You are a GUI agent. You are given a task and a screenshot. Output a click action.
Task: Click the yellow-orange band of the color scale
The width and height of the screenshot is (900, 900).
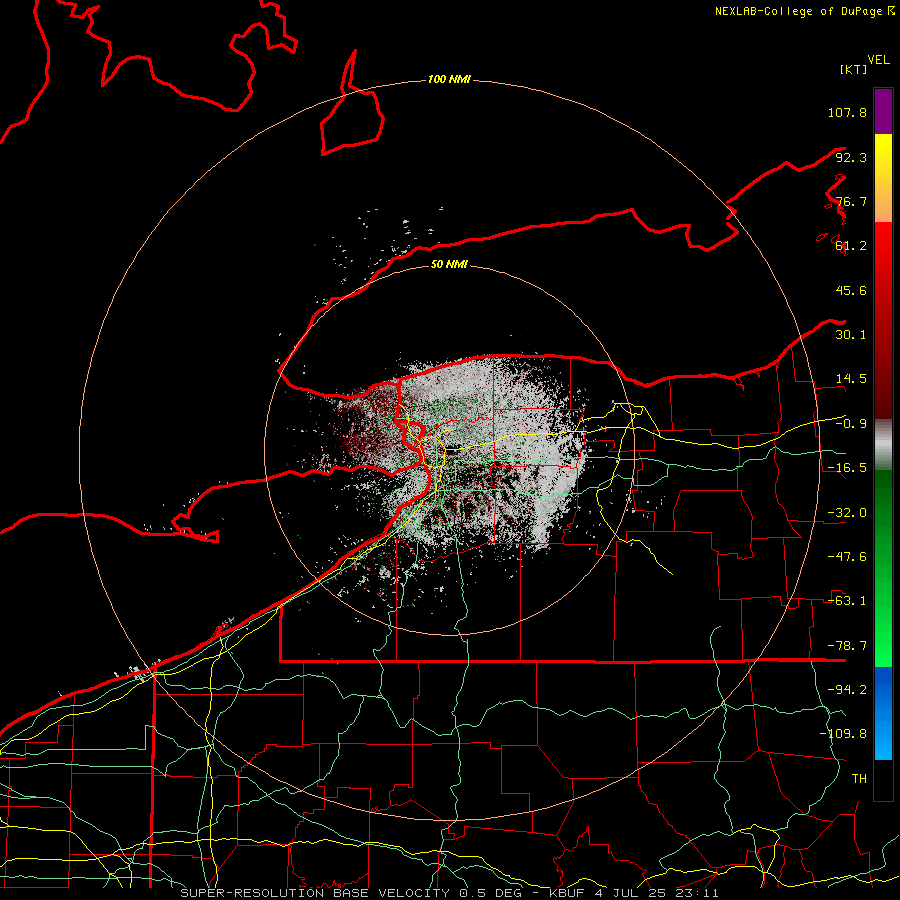(883, 178)
